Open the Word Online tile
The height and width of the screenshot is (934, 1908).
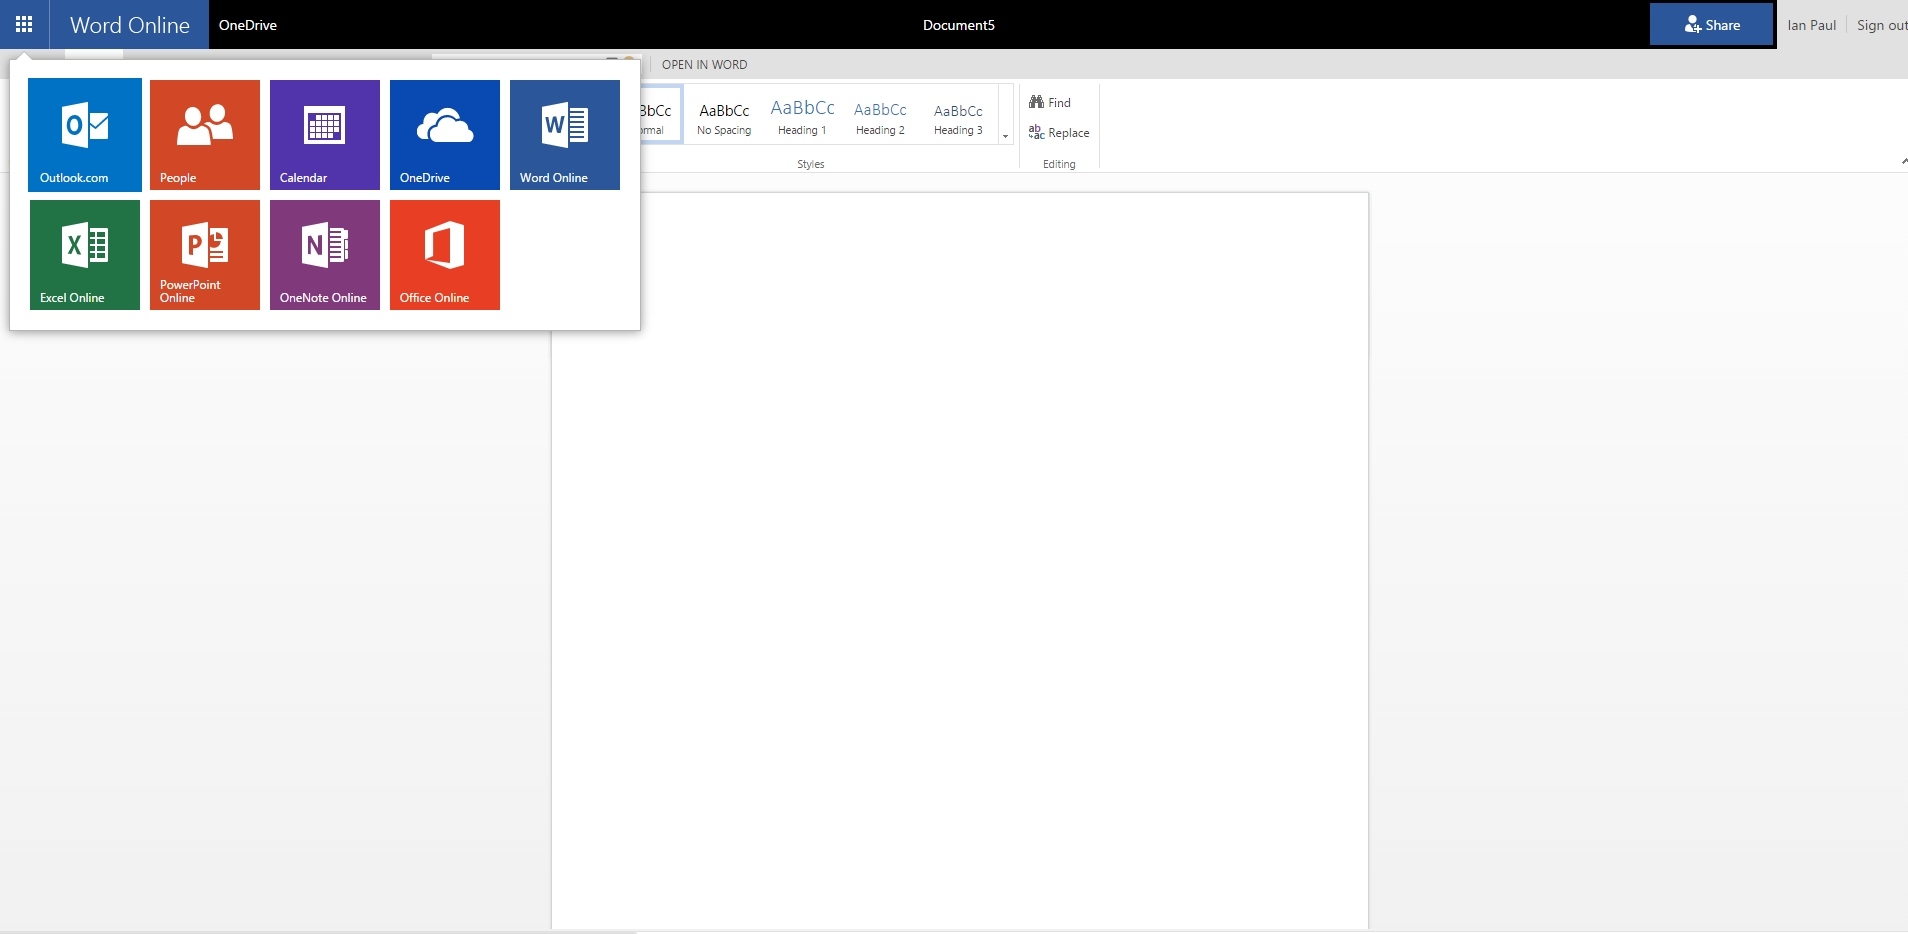point(565,135)
